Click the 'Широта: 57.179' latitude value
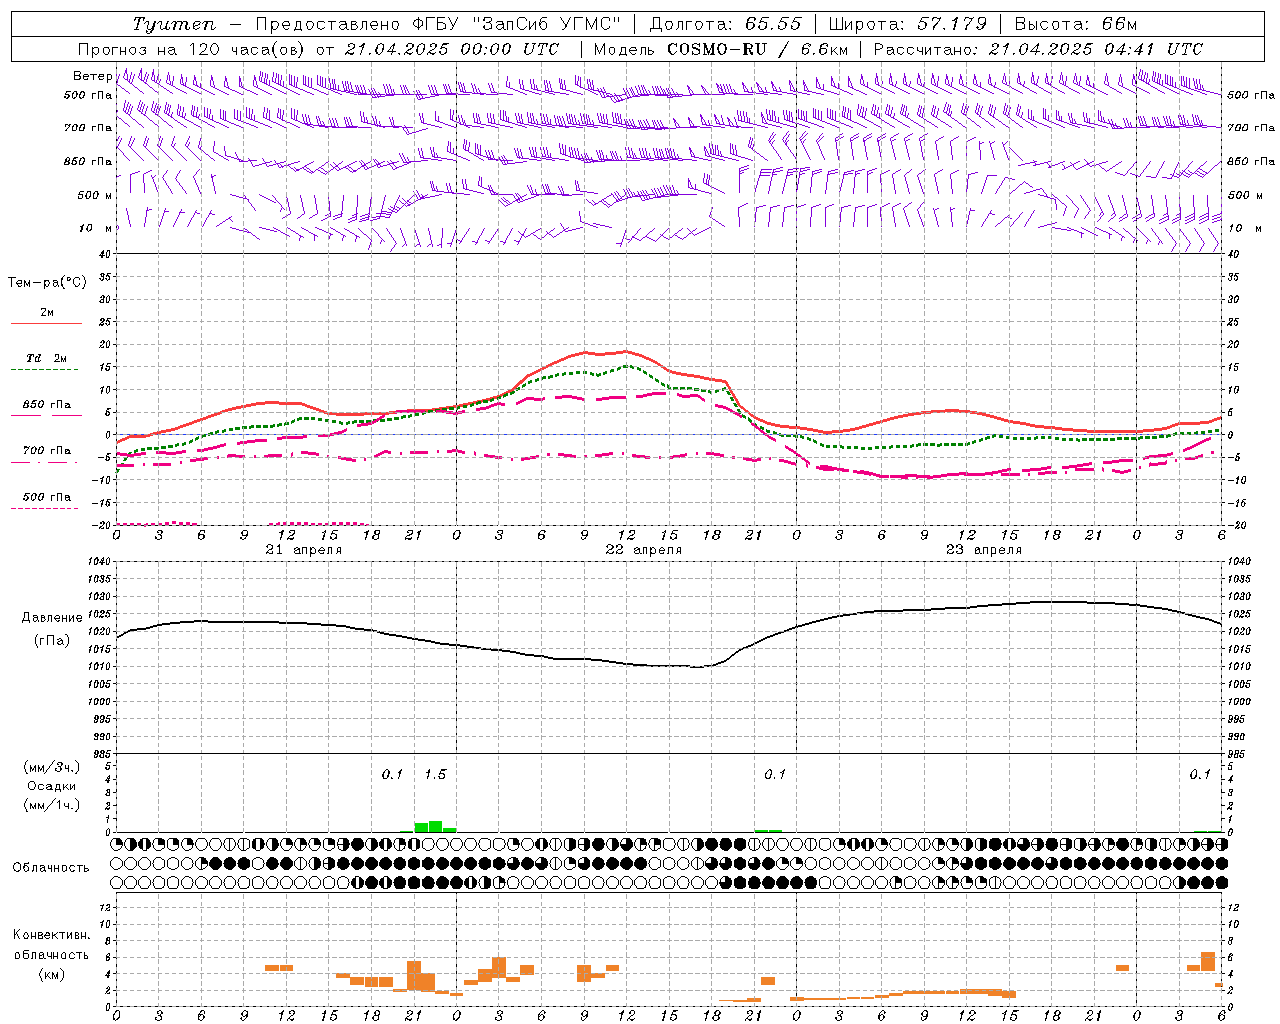The height and width of the screenshot is (1024, 1280). point(908,24)
